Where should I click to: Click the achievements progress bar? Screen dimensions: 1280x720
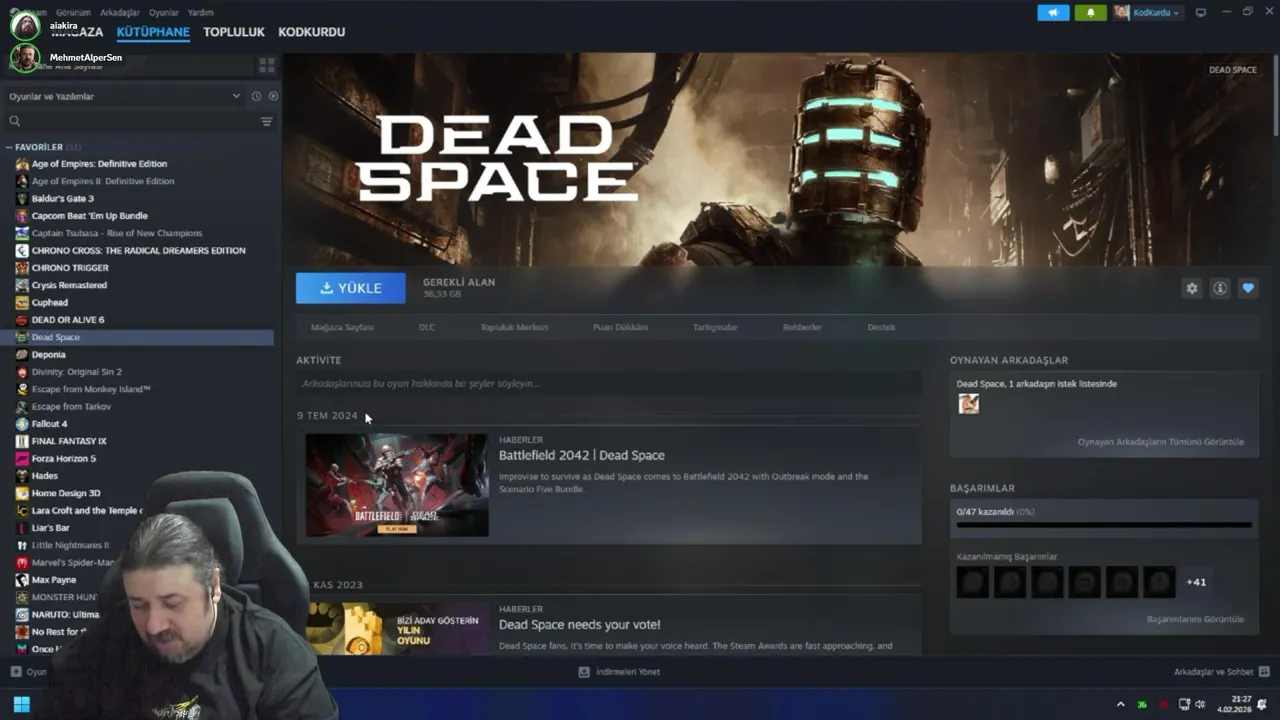[x=1104, y=525]
